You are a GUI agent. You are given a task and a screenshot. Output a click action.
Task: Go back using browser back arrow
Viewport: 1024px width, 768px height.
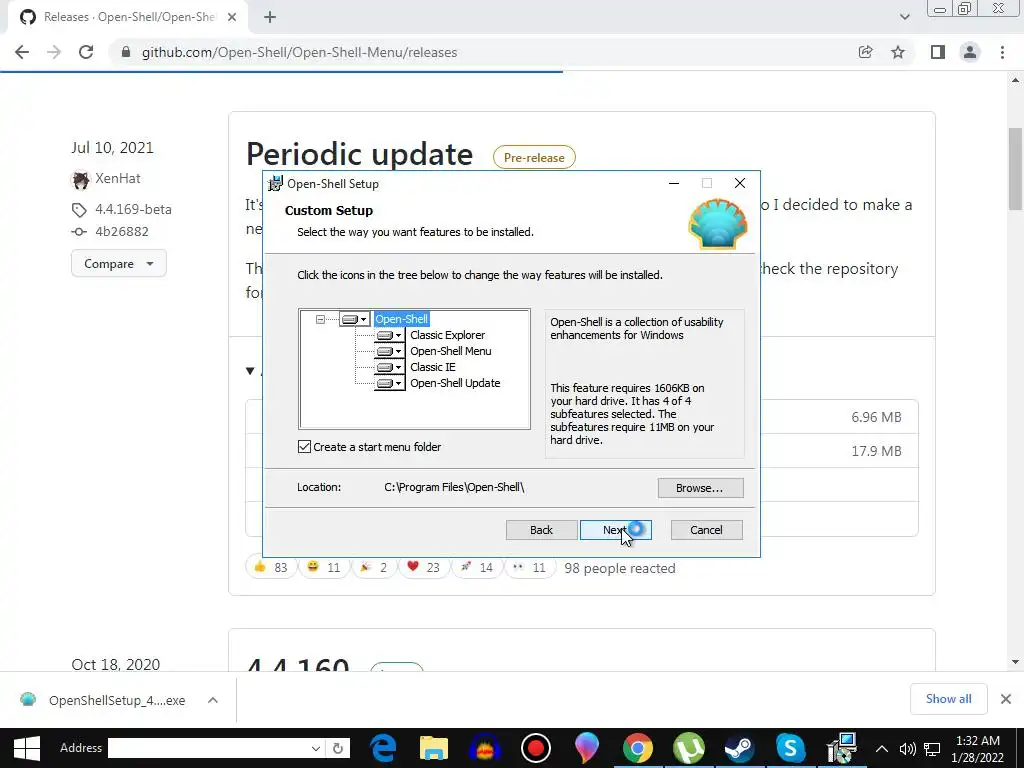(x=22, y=52)
